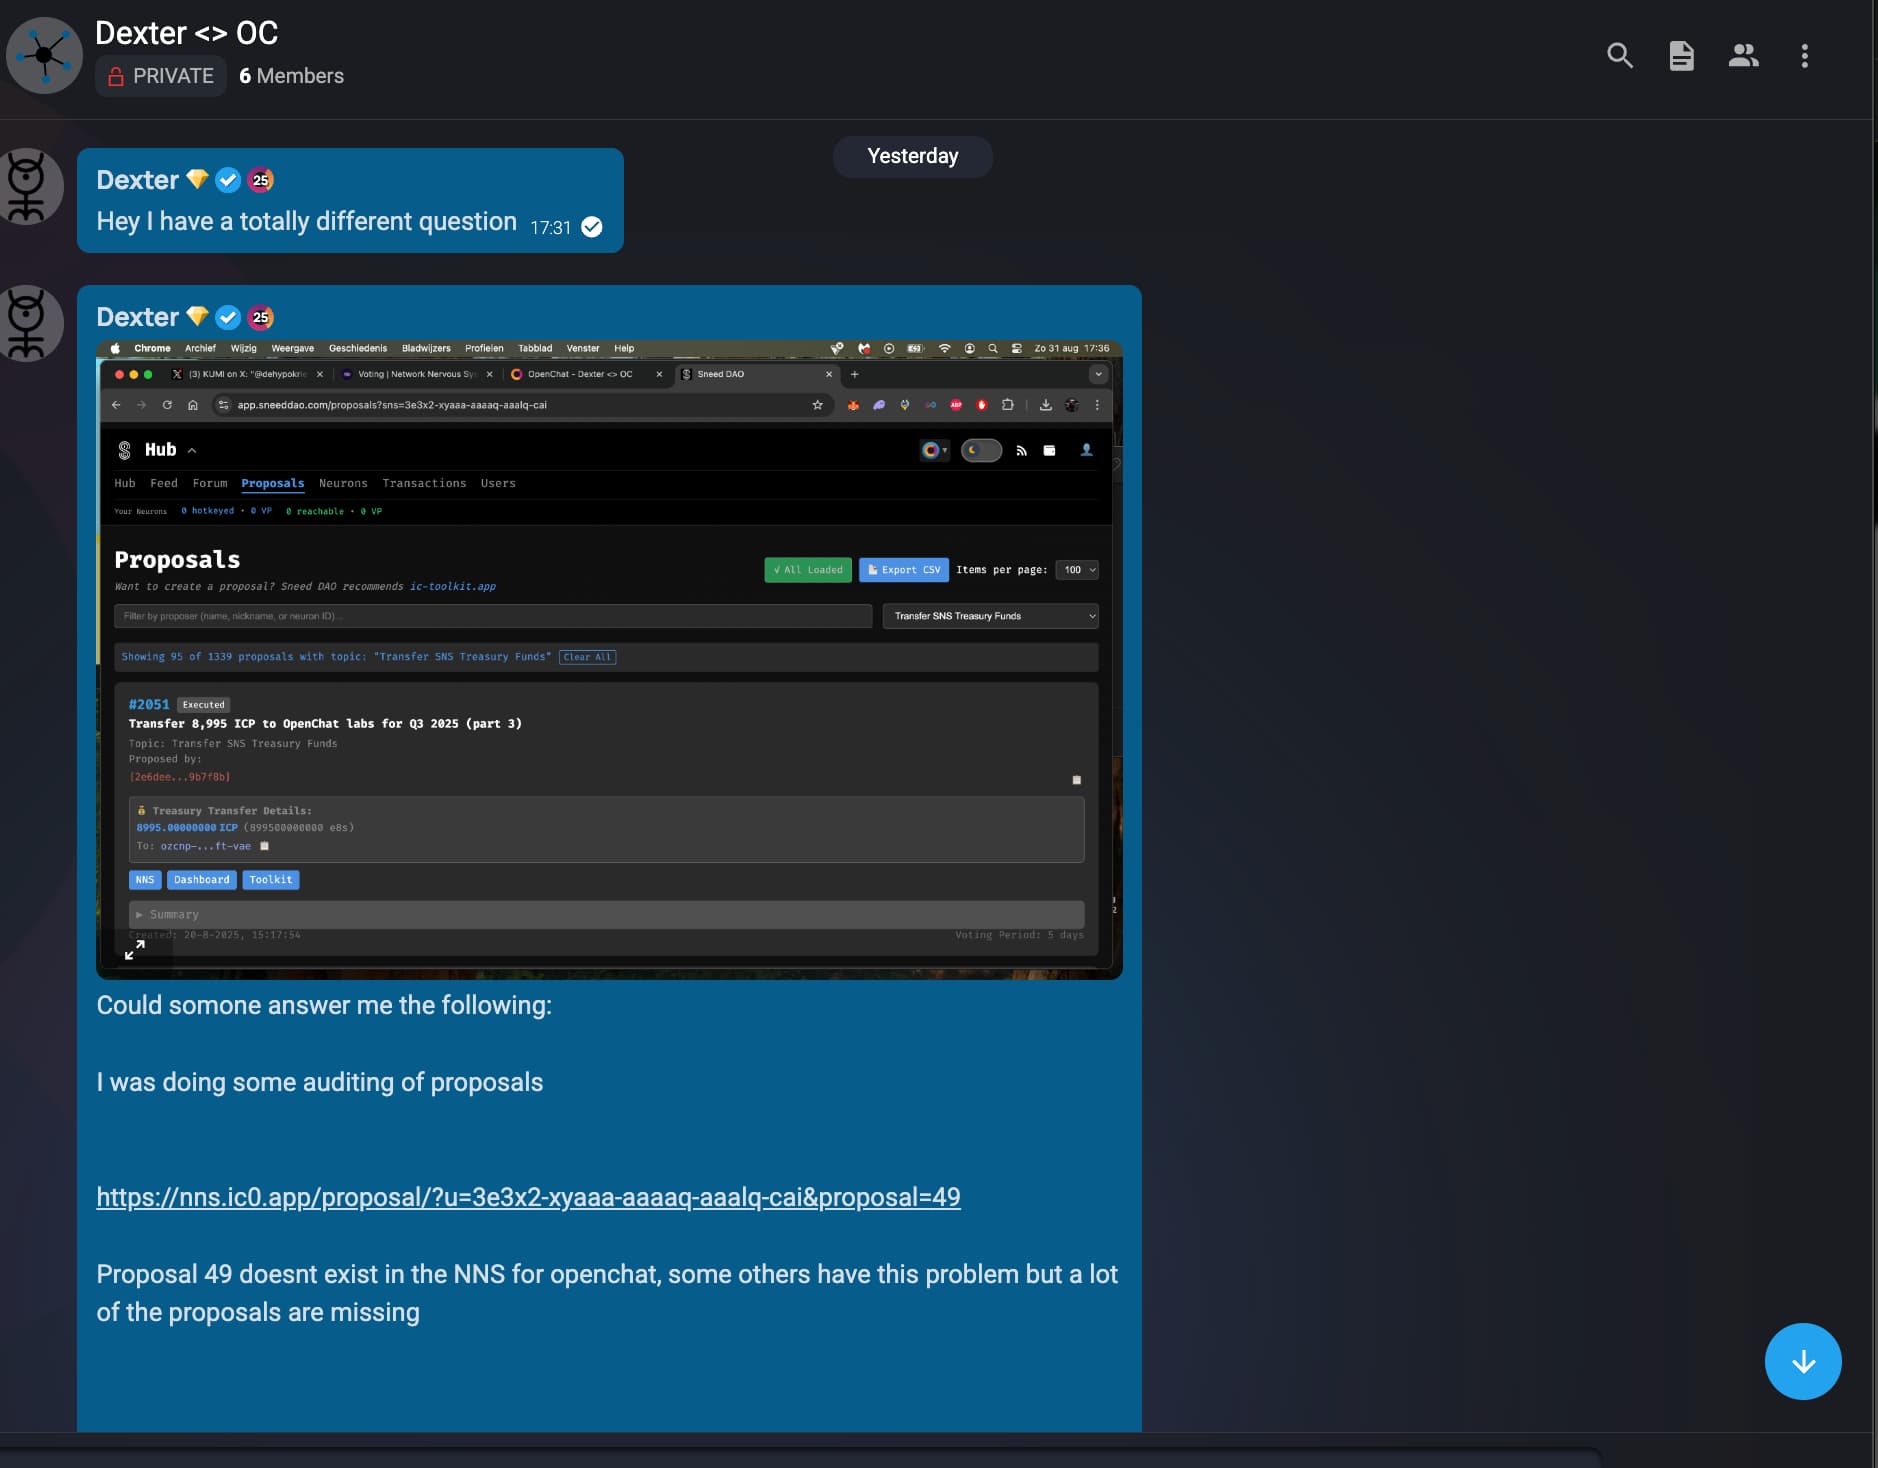In the shared screenshot, click the browser address bar
The height and width of the screenshot is (1468, 1878).
523,405
